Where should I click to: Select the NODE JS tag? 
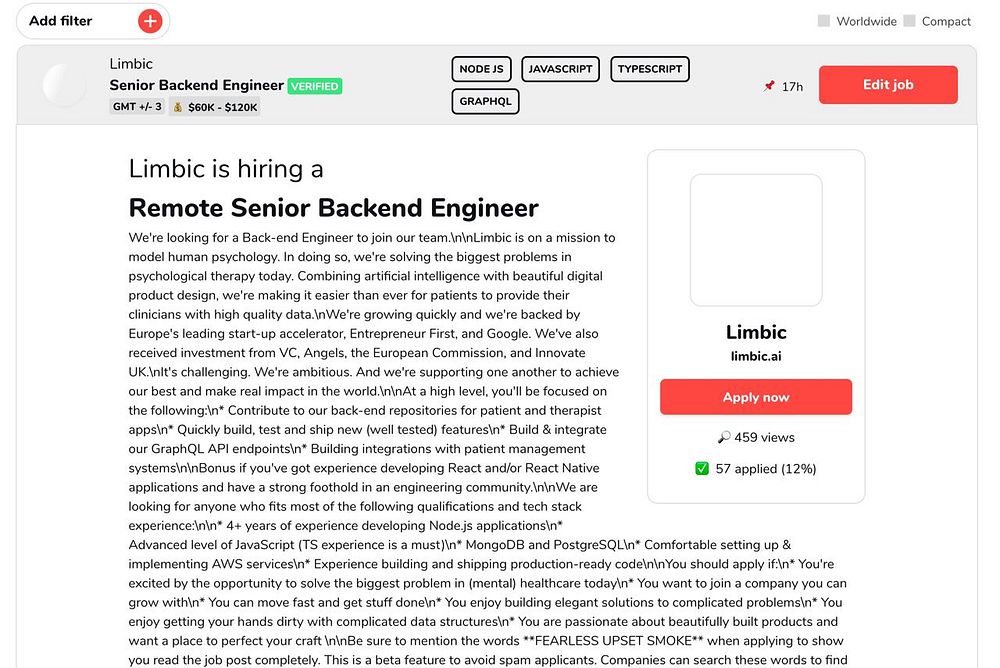pyautogui.click(x=482, y=69)
